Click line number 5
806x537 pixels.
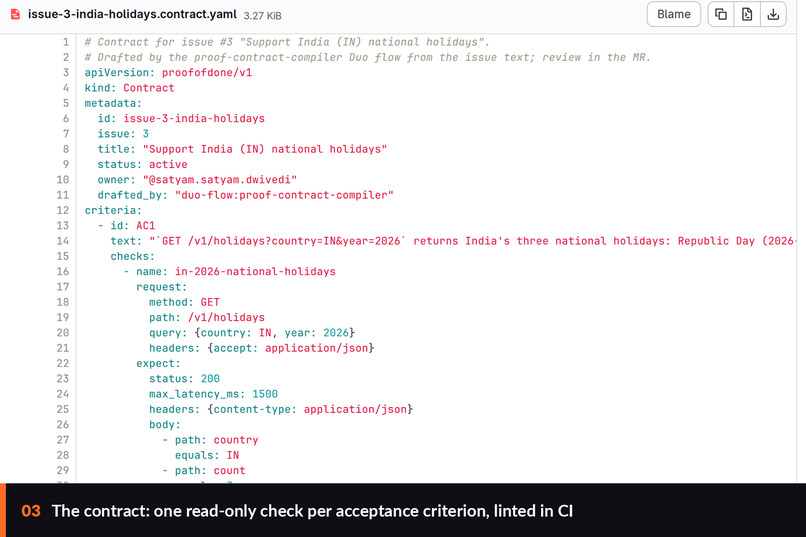coord(66,103)
